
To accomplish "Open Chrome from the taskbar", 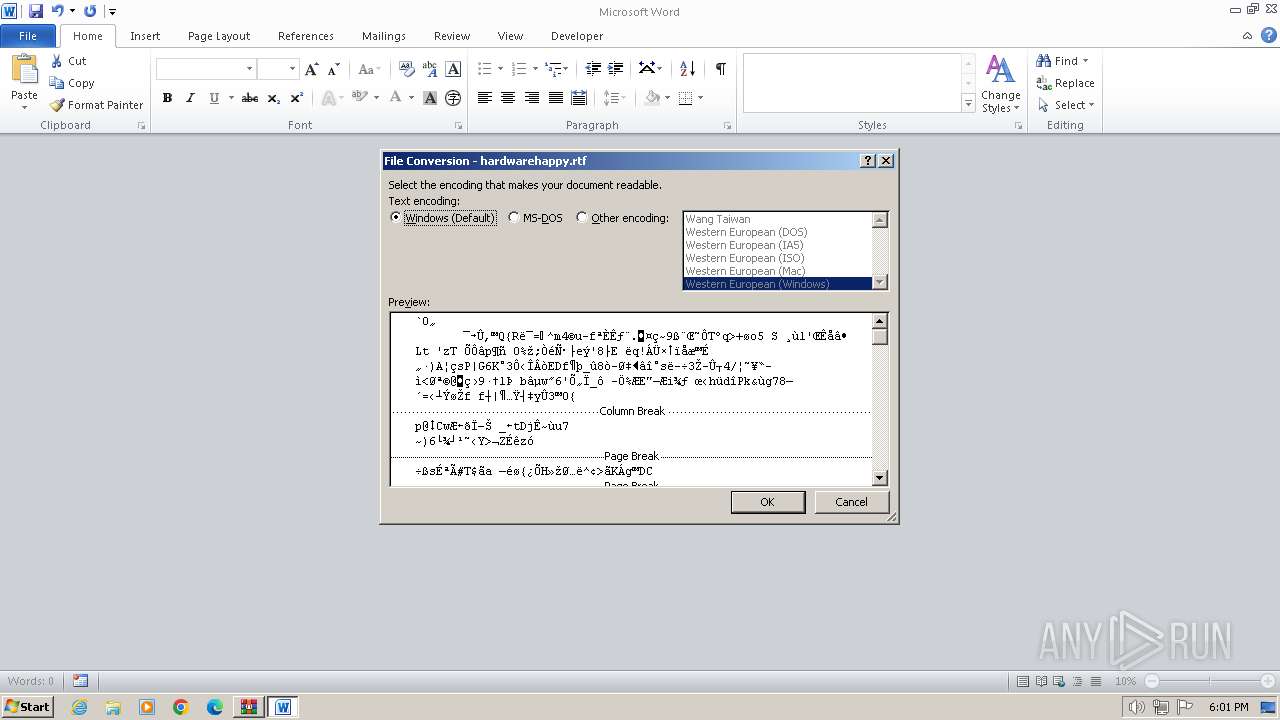I will point(180,707).
